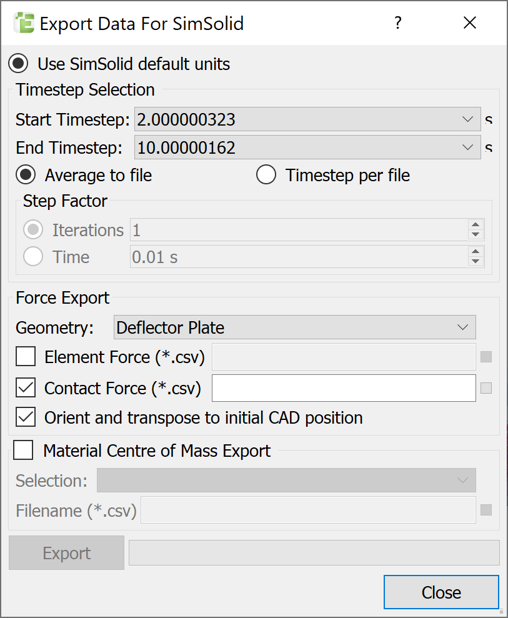
Task: Expand Geometry dropdown showing Deflector Plate
Action: 294,327
